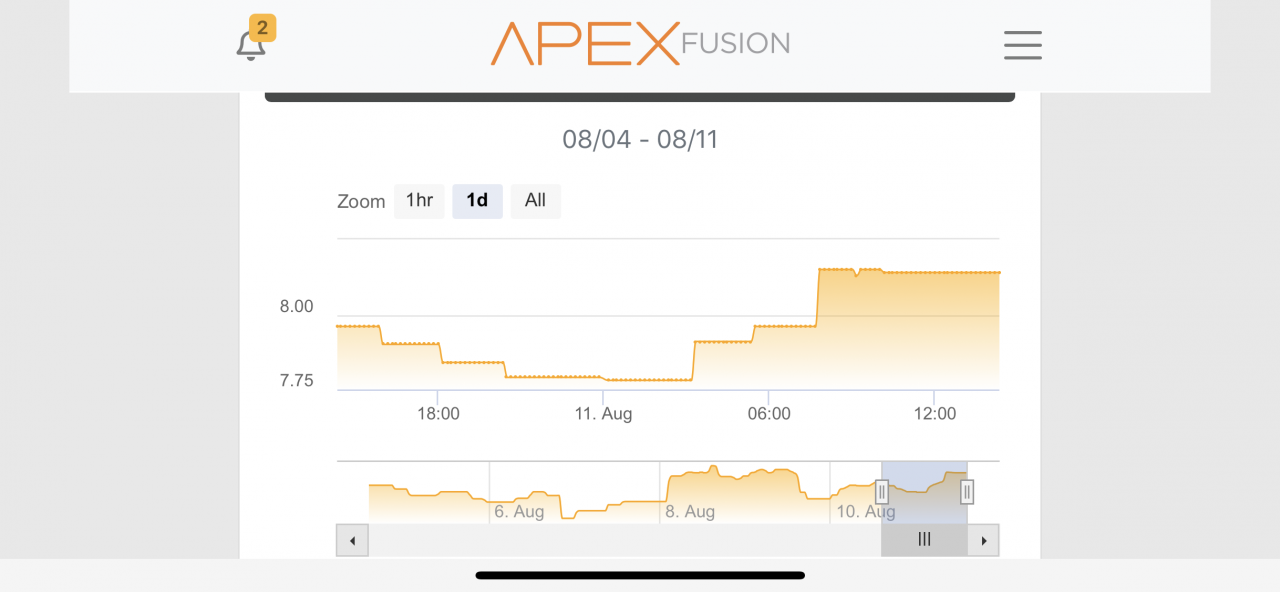Image resolution: width=1280 pixels, height=592 pixels.
Task: Click the navigator scrollbar thumb
Action: tap(924, 540)
